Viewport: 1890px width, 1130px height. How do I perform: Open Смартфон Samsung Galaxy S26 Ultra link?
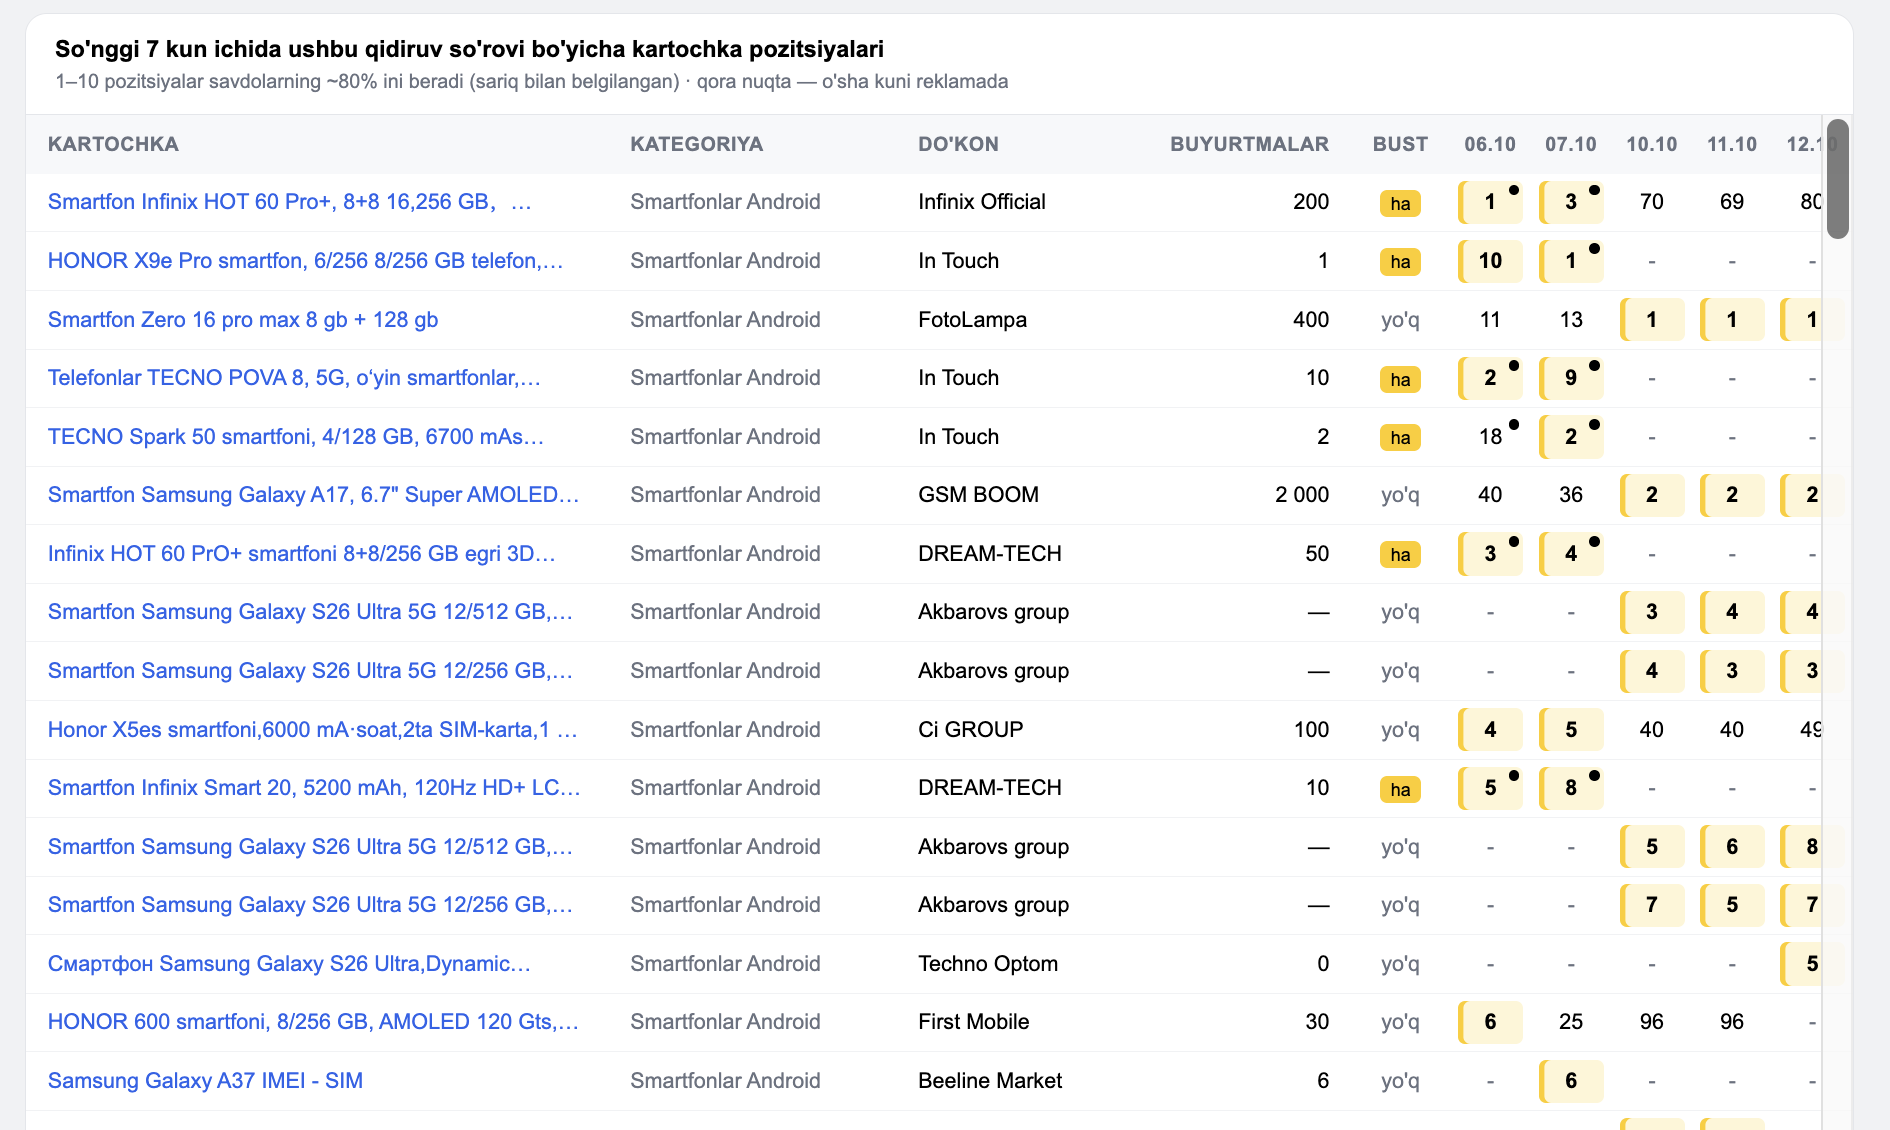[x=290, y=964]
